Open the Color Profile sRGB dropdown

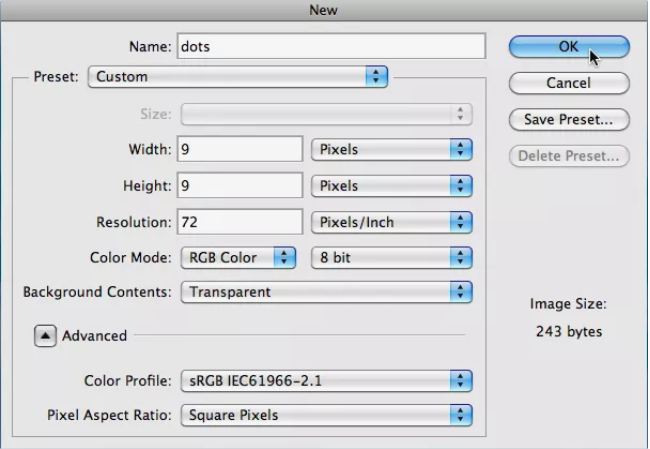[x=327, y=381]
